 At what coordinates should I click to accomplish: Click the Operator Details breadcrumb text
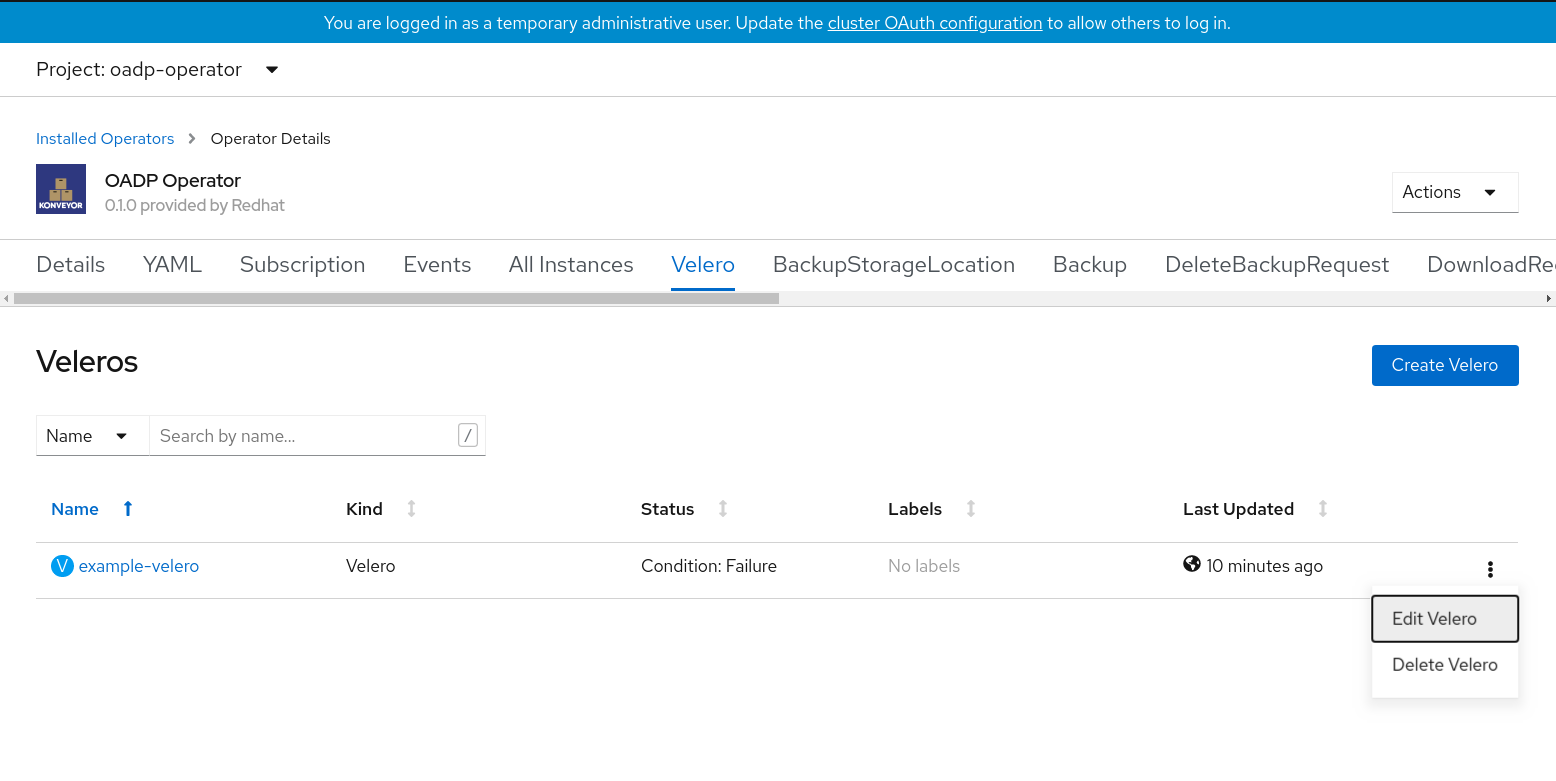click(270, 138)
